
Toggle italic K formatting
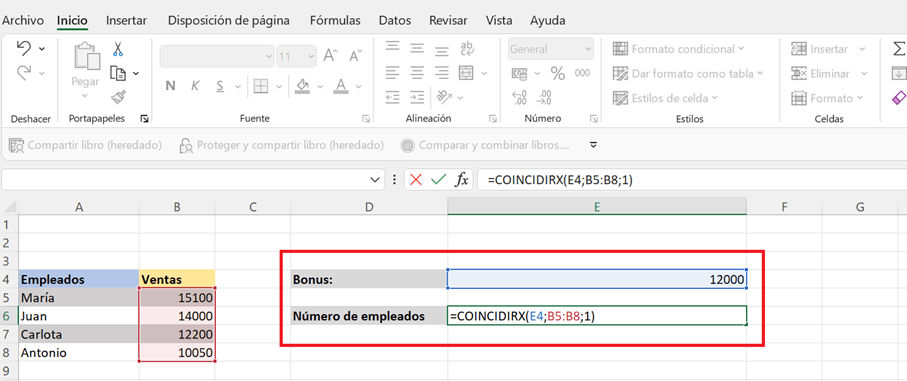(195, 86)
